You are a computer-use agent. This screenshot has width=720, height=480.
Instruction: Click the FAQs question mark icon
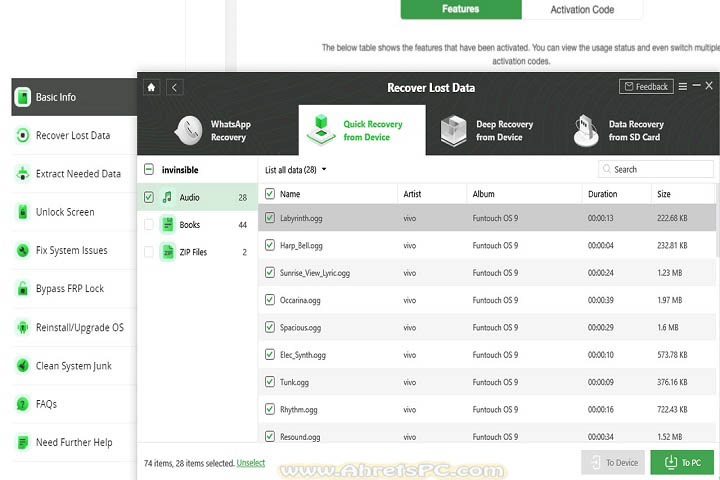coord(22,404)
